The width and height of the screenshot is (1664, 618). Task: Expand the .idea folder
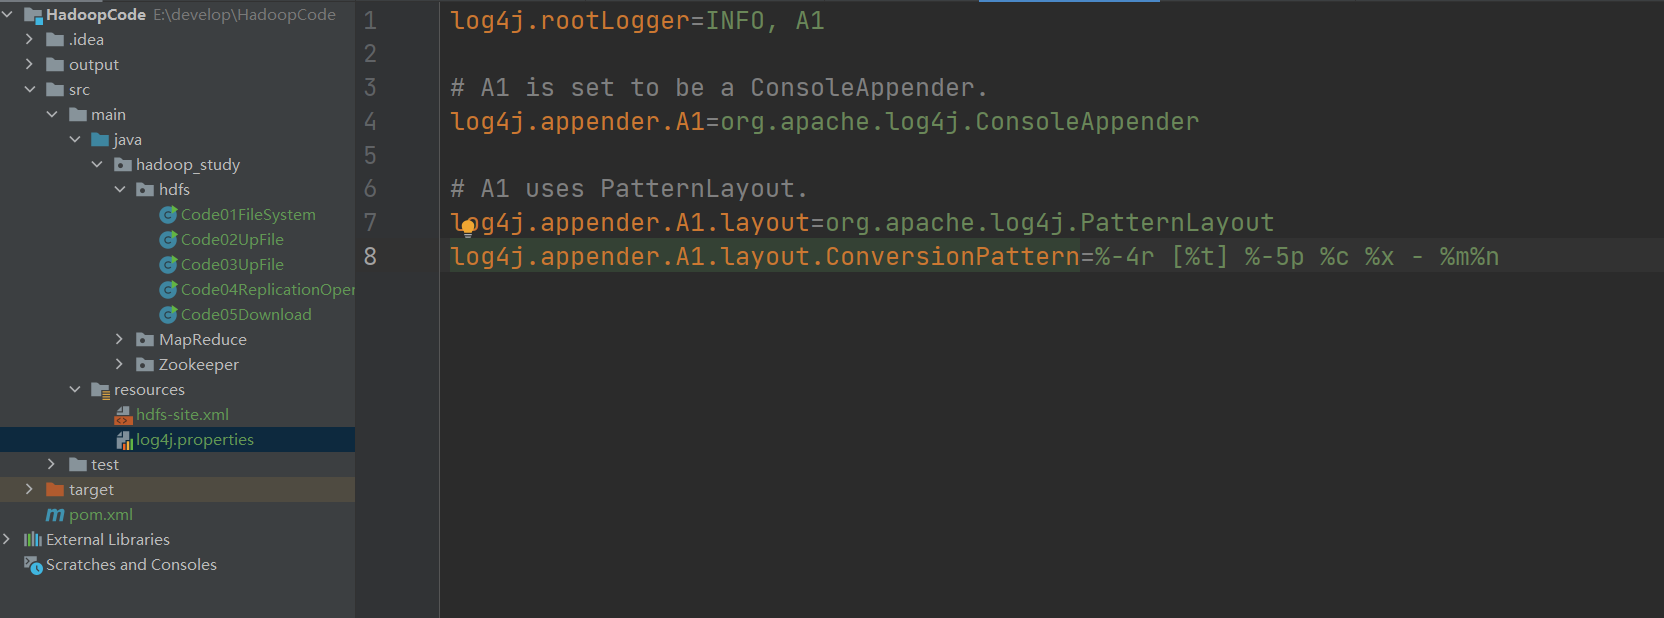point(29,39)
